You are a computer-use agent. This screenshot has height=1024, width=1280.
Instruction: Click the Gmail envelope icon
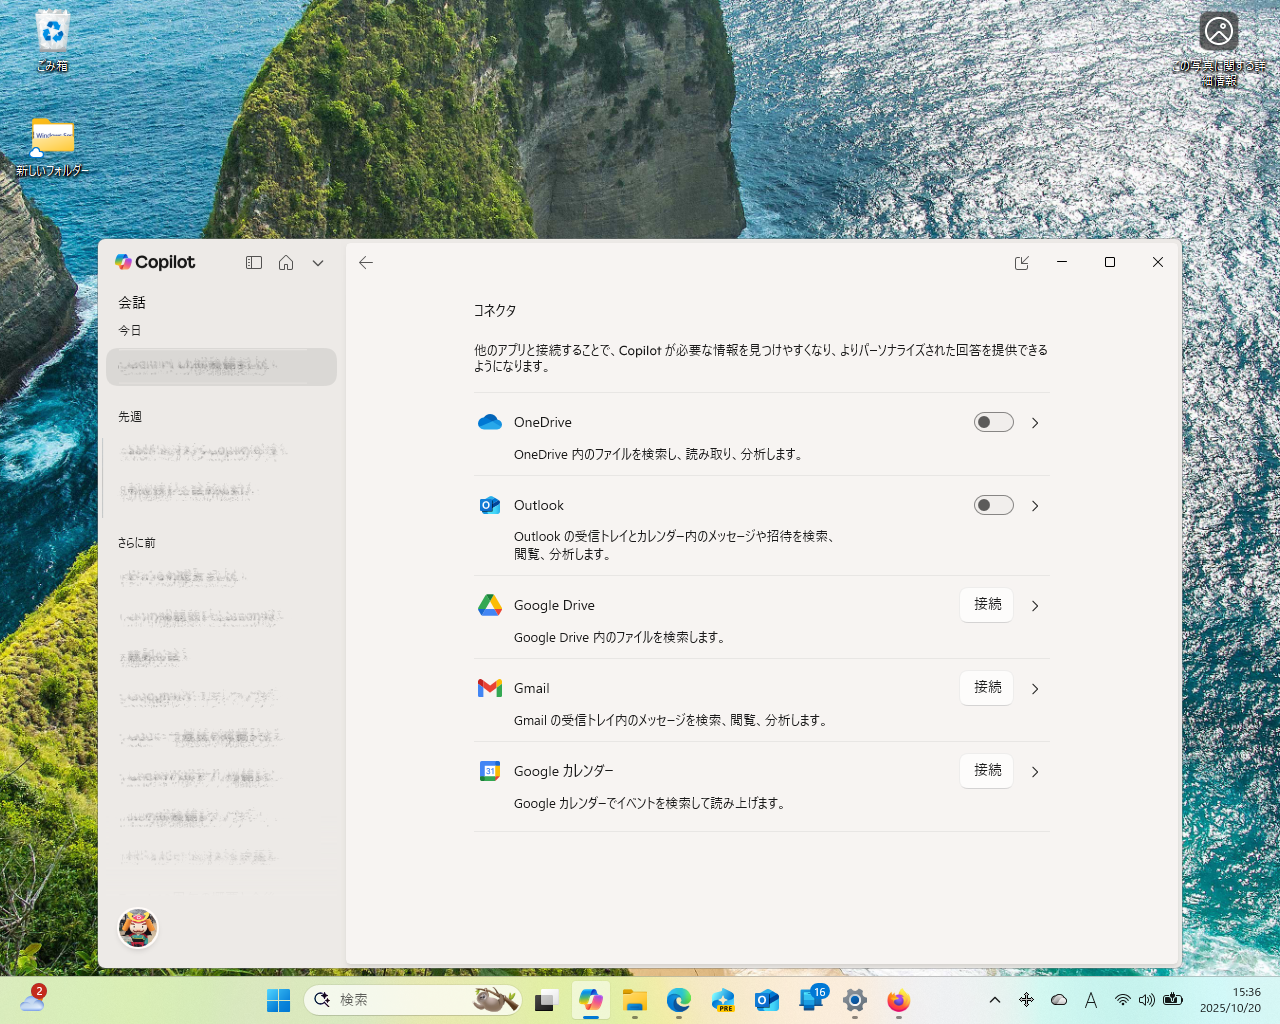coord(489,688)
